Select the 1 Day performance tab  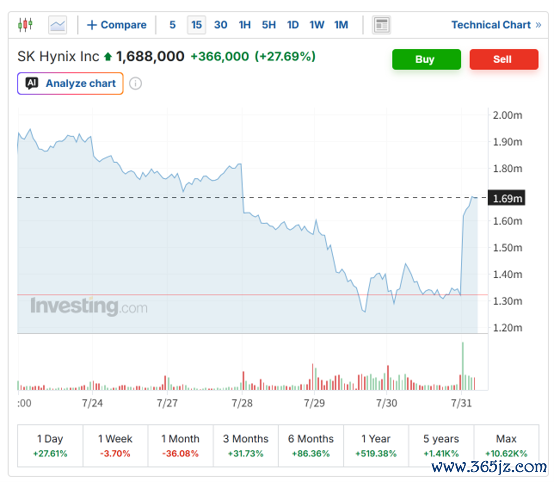point(50,446)
